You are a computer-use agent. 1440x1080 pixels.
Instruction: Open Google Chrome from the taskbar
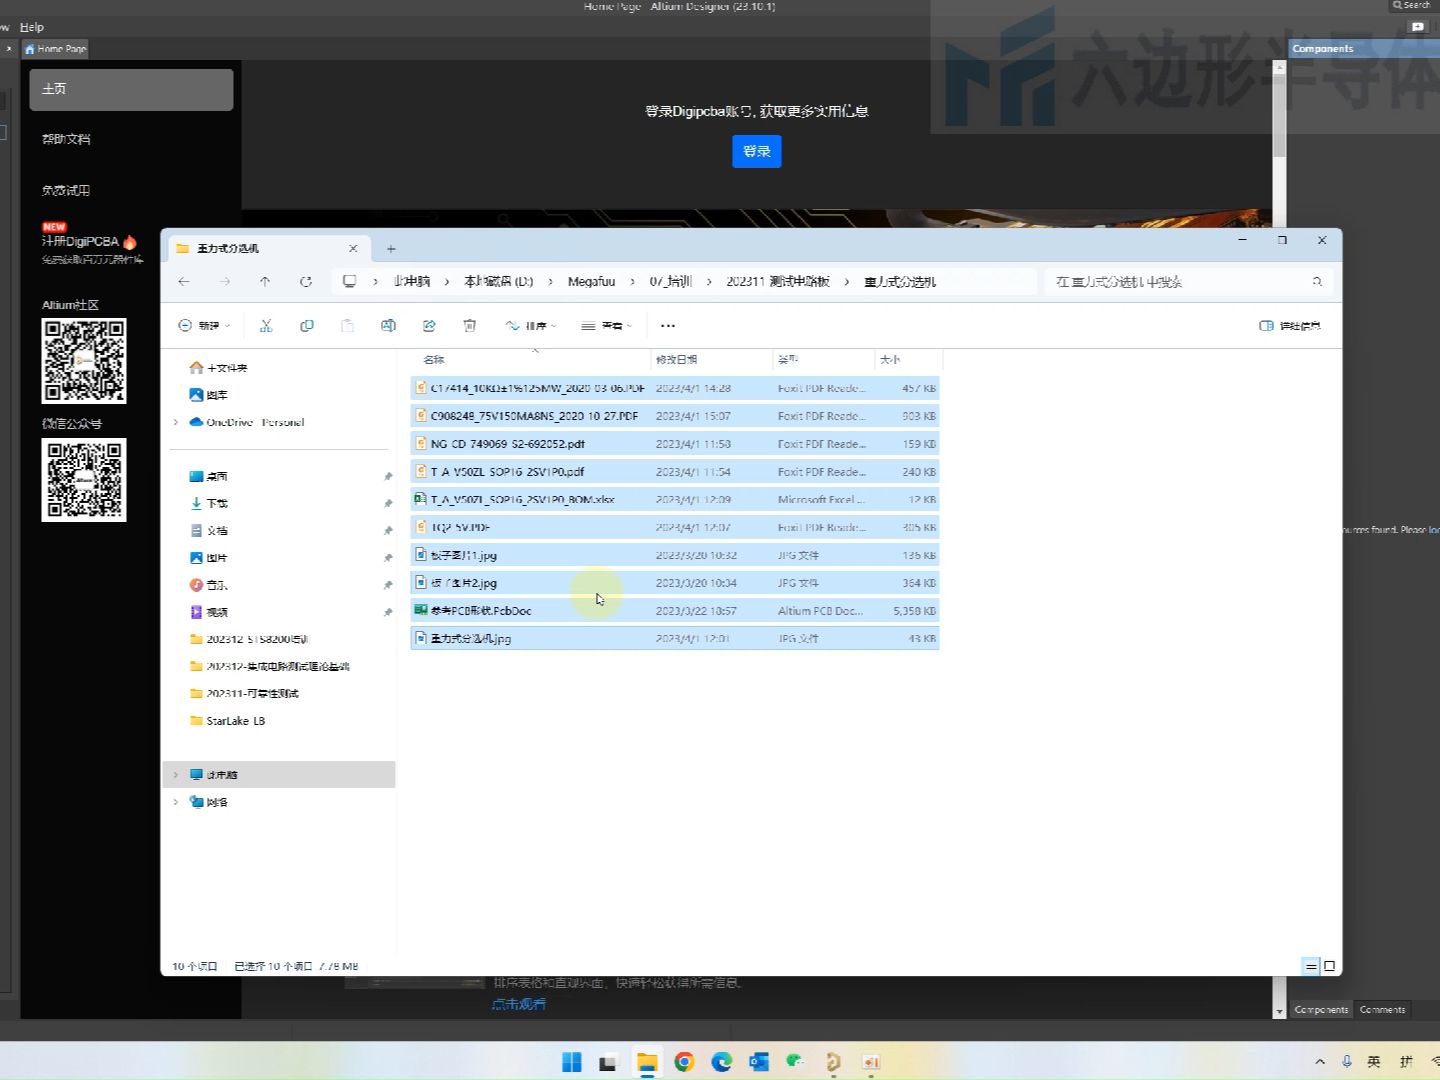[684, 1061]
